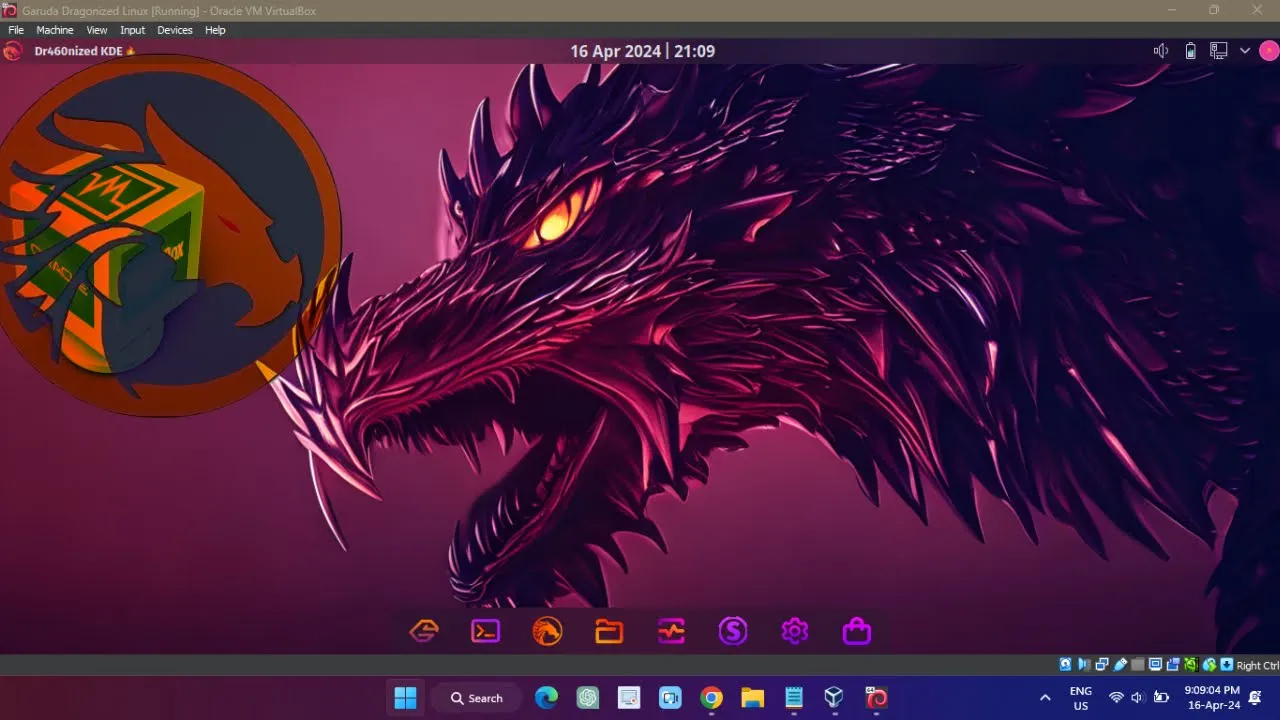
Task: Open Windows notification bell
Action: 1255,698
